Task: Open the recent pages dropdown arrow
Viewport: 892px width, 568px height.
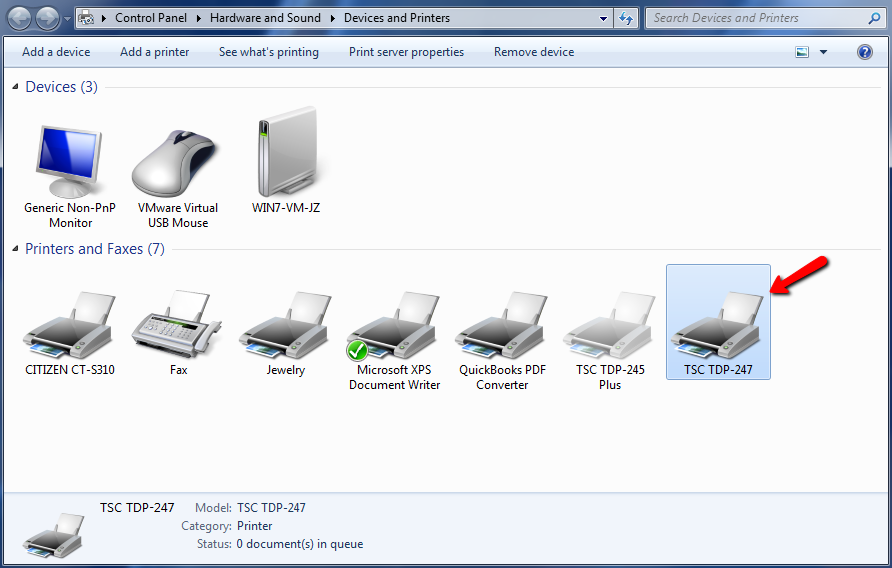Action: click(x=67, y=18)
